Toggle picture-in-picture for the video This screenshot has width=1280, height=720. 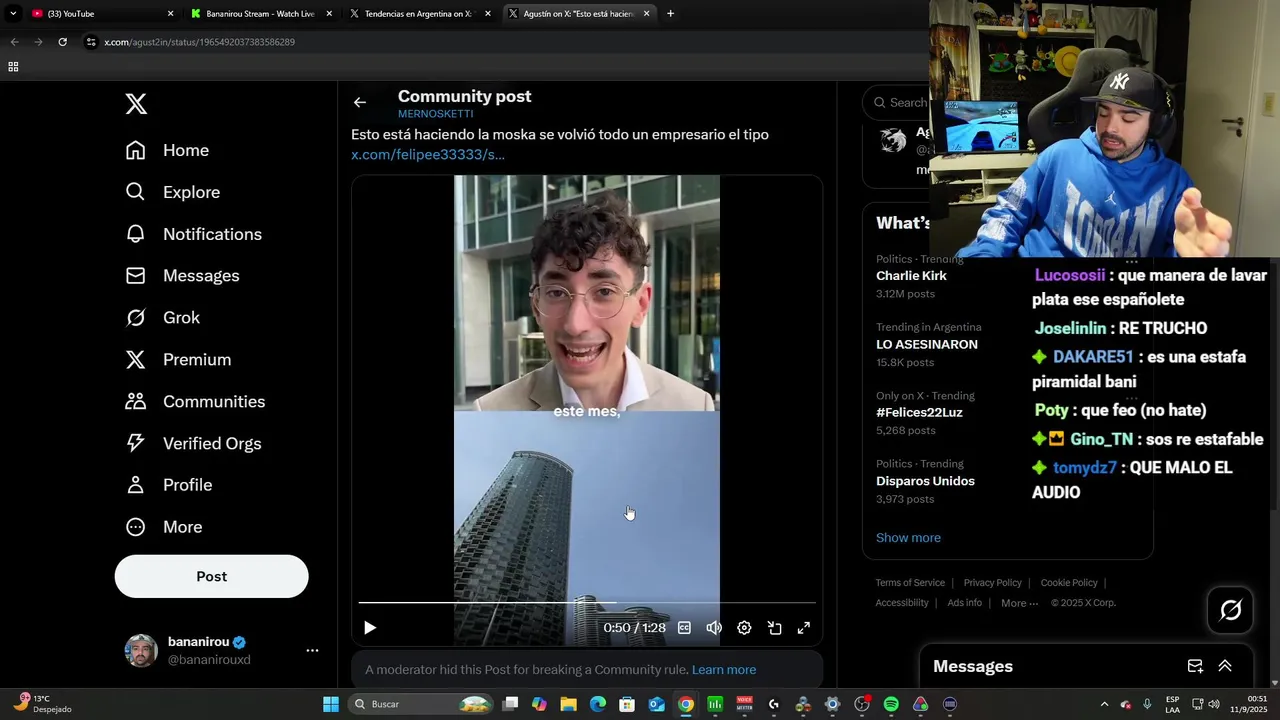click(x=774, y=628)
